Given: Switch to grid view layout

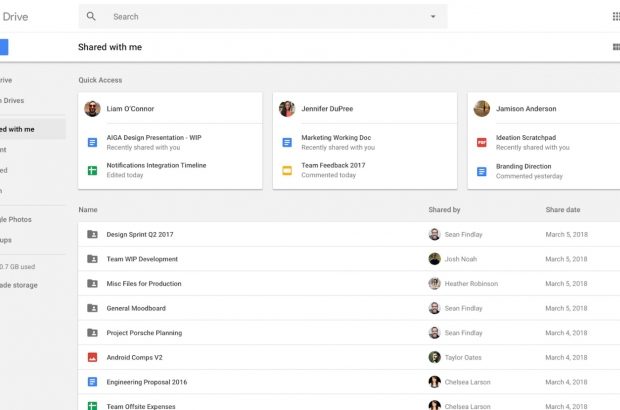Looking at the screenshot, I should (615, 47).
